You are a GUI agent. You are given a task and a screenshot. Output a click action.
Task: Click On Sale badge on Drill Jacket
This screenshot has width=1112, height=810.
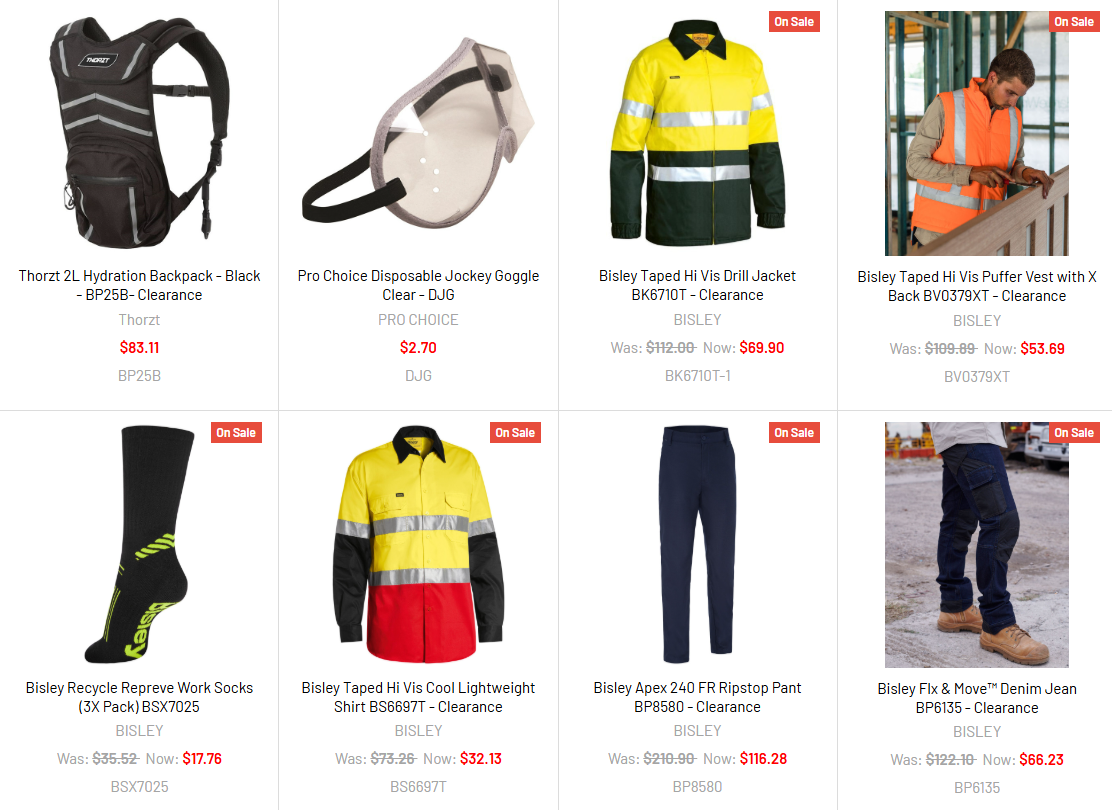[x=794, y=21]
